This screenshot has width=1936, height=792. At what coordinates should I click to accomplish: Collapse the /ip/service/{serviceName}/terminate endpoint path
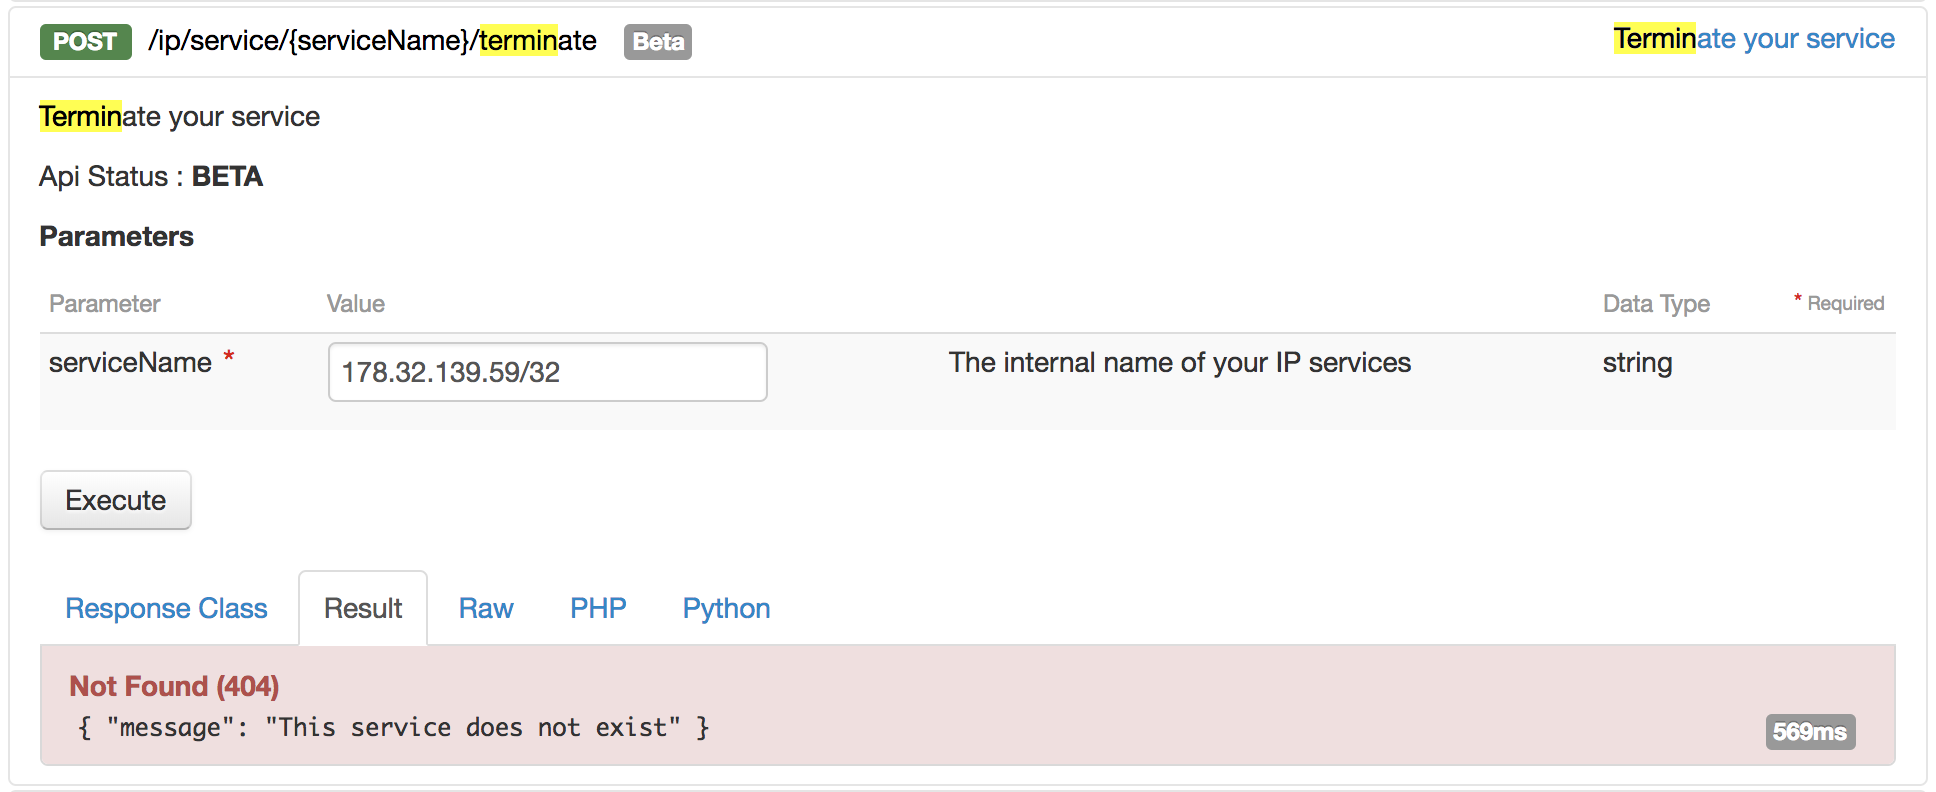click(372, 41)
